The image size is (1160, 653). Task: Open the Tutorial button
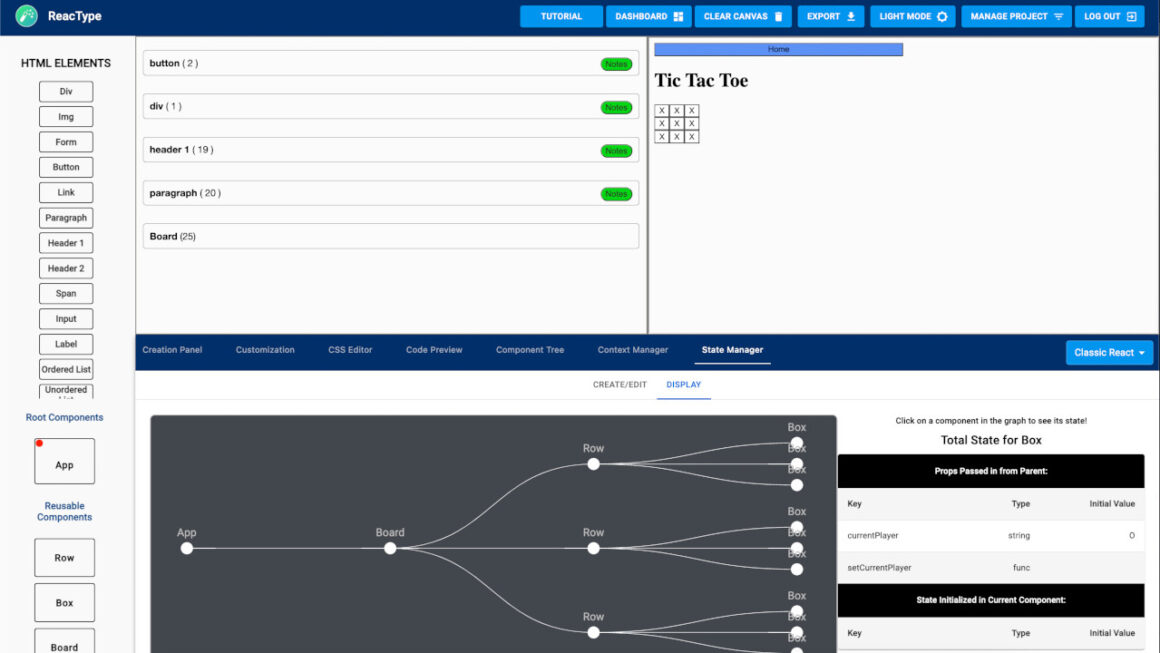point(561,17)
